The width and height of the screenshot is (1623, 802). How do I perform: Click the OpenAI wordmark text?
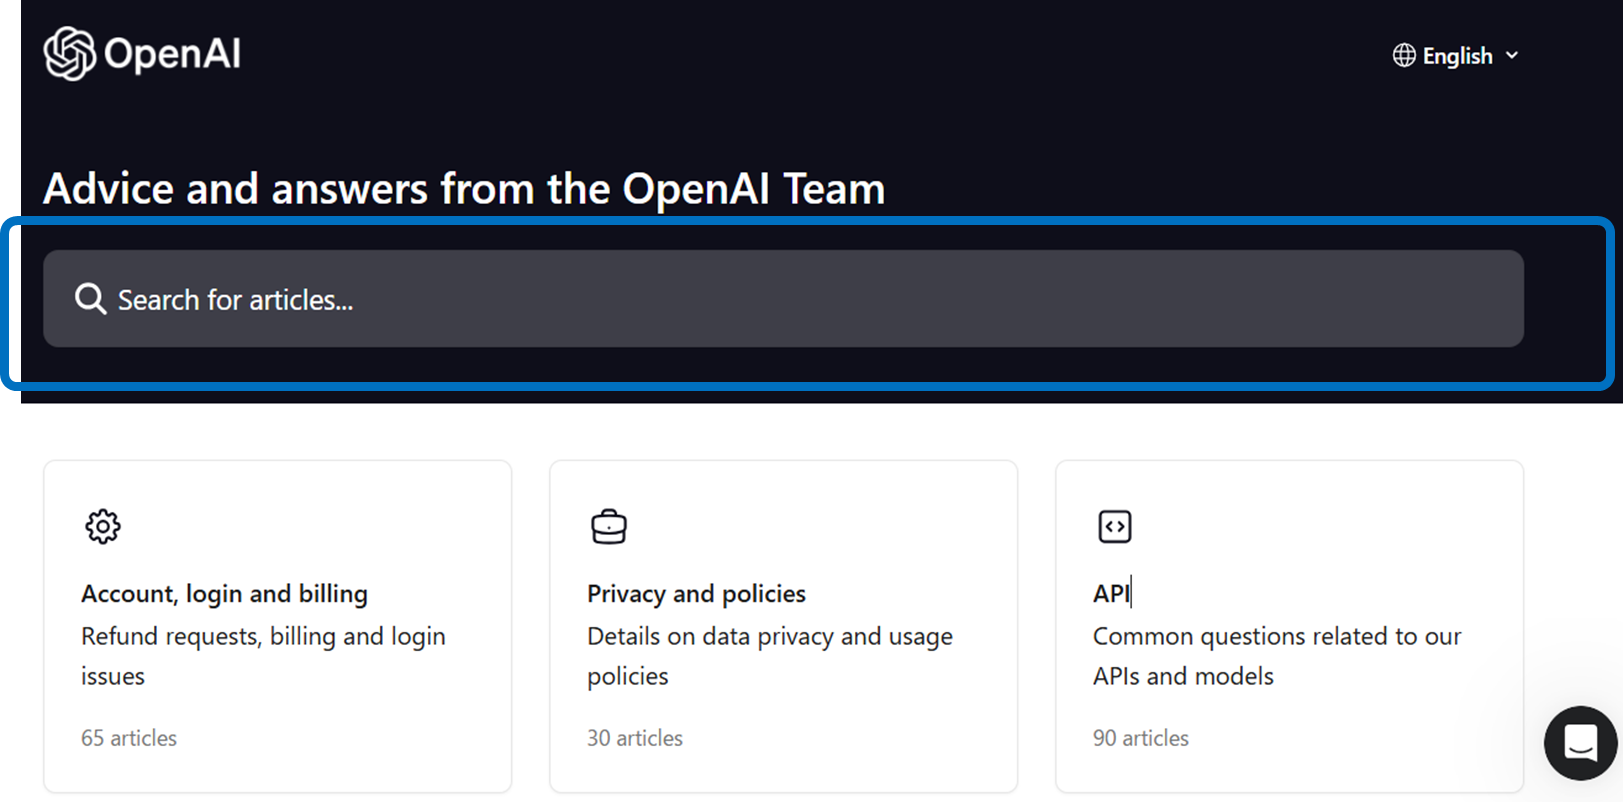[x=172, y=54]
